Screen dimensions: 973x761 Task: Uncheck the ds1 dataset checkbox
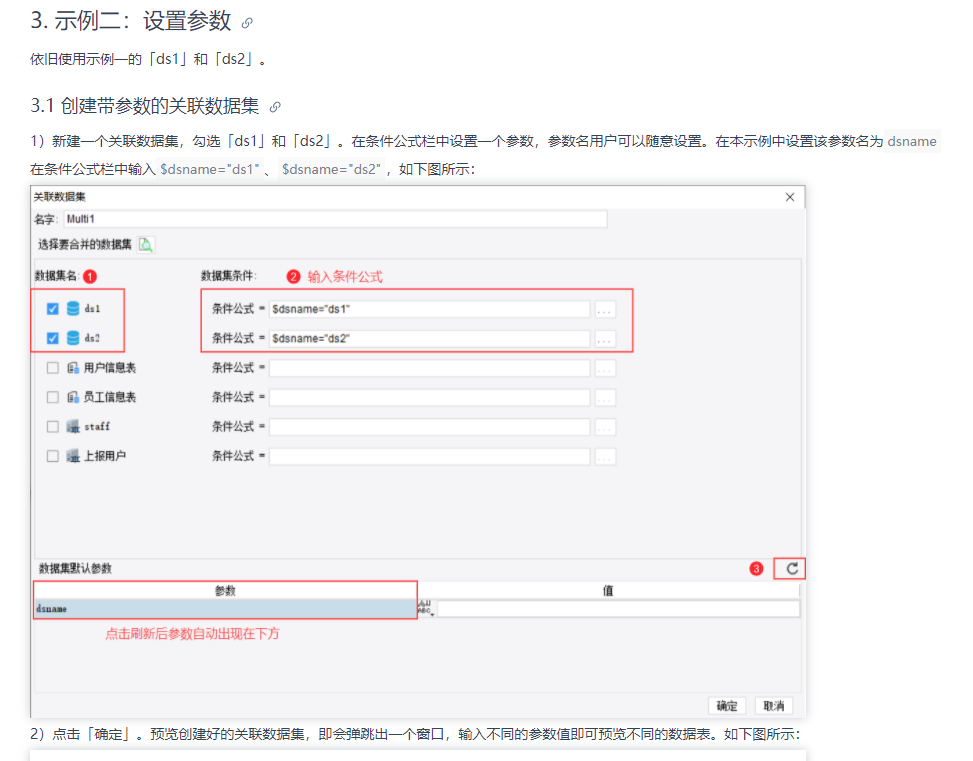pos(53,308)
